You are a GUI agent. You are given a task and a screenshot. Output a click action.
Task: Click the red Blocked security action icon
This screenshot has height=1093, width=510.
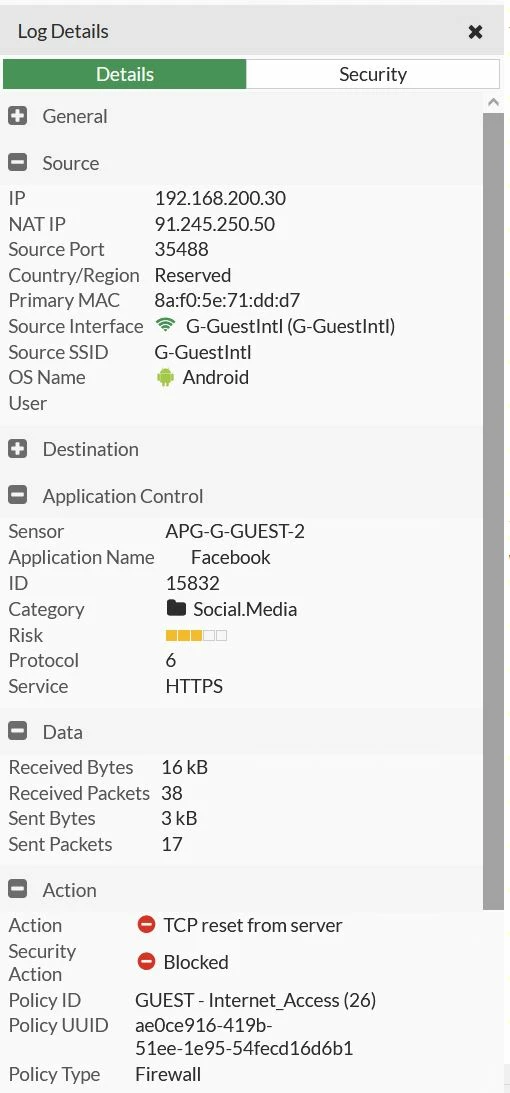pyautogui.click(x=146, y=962)
